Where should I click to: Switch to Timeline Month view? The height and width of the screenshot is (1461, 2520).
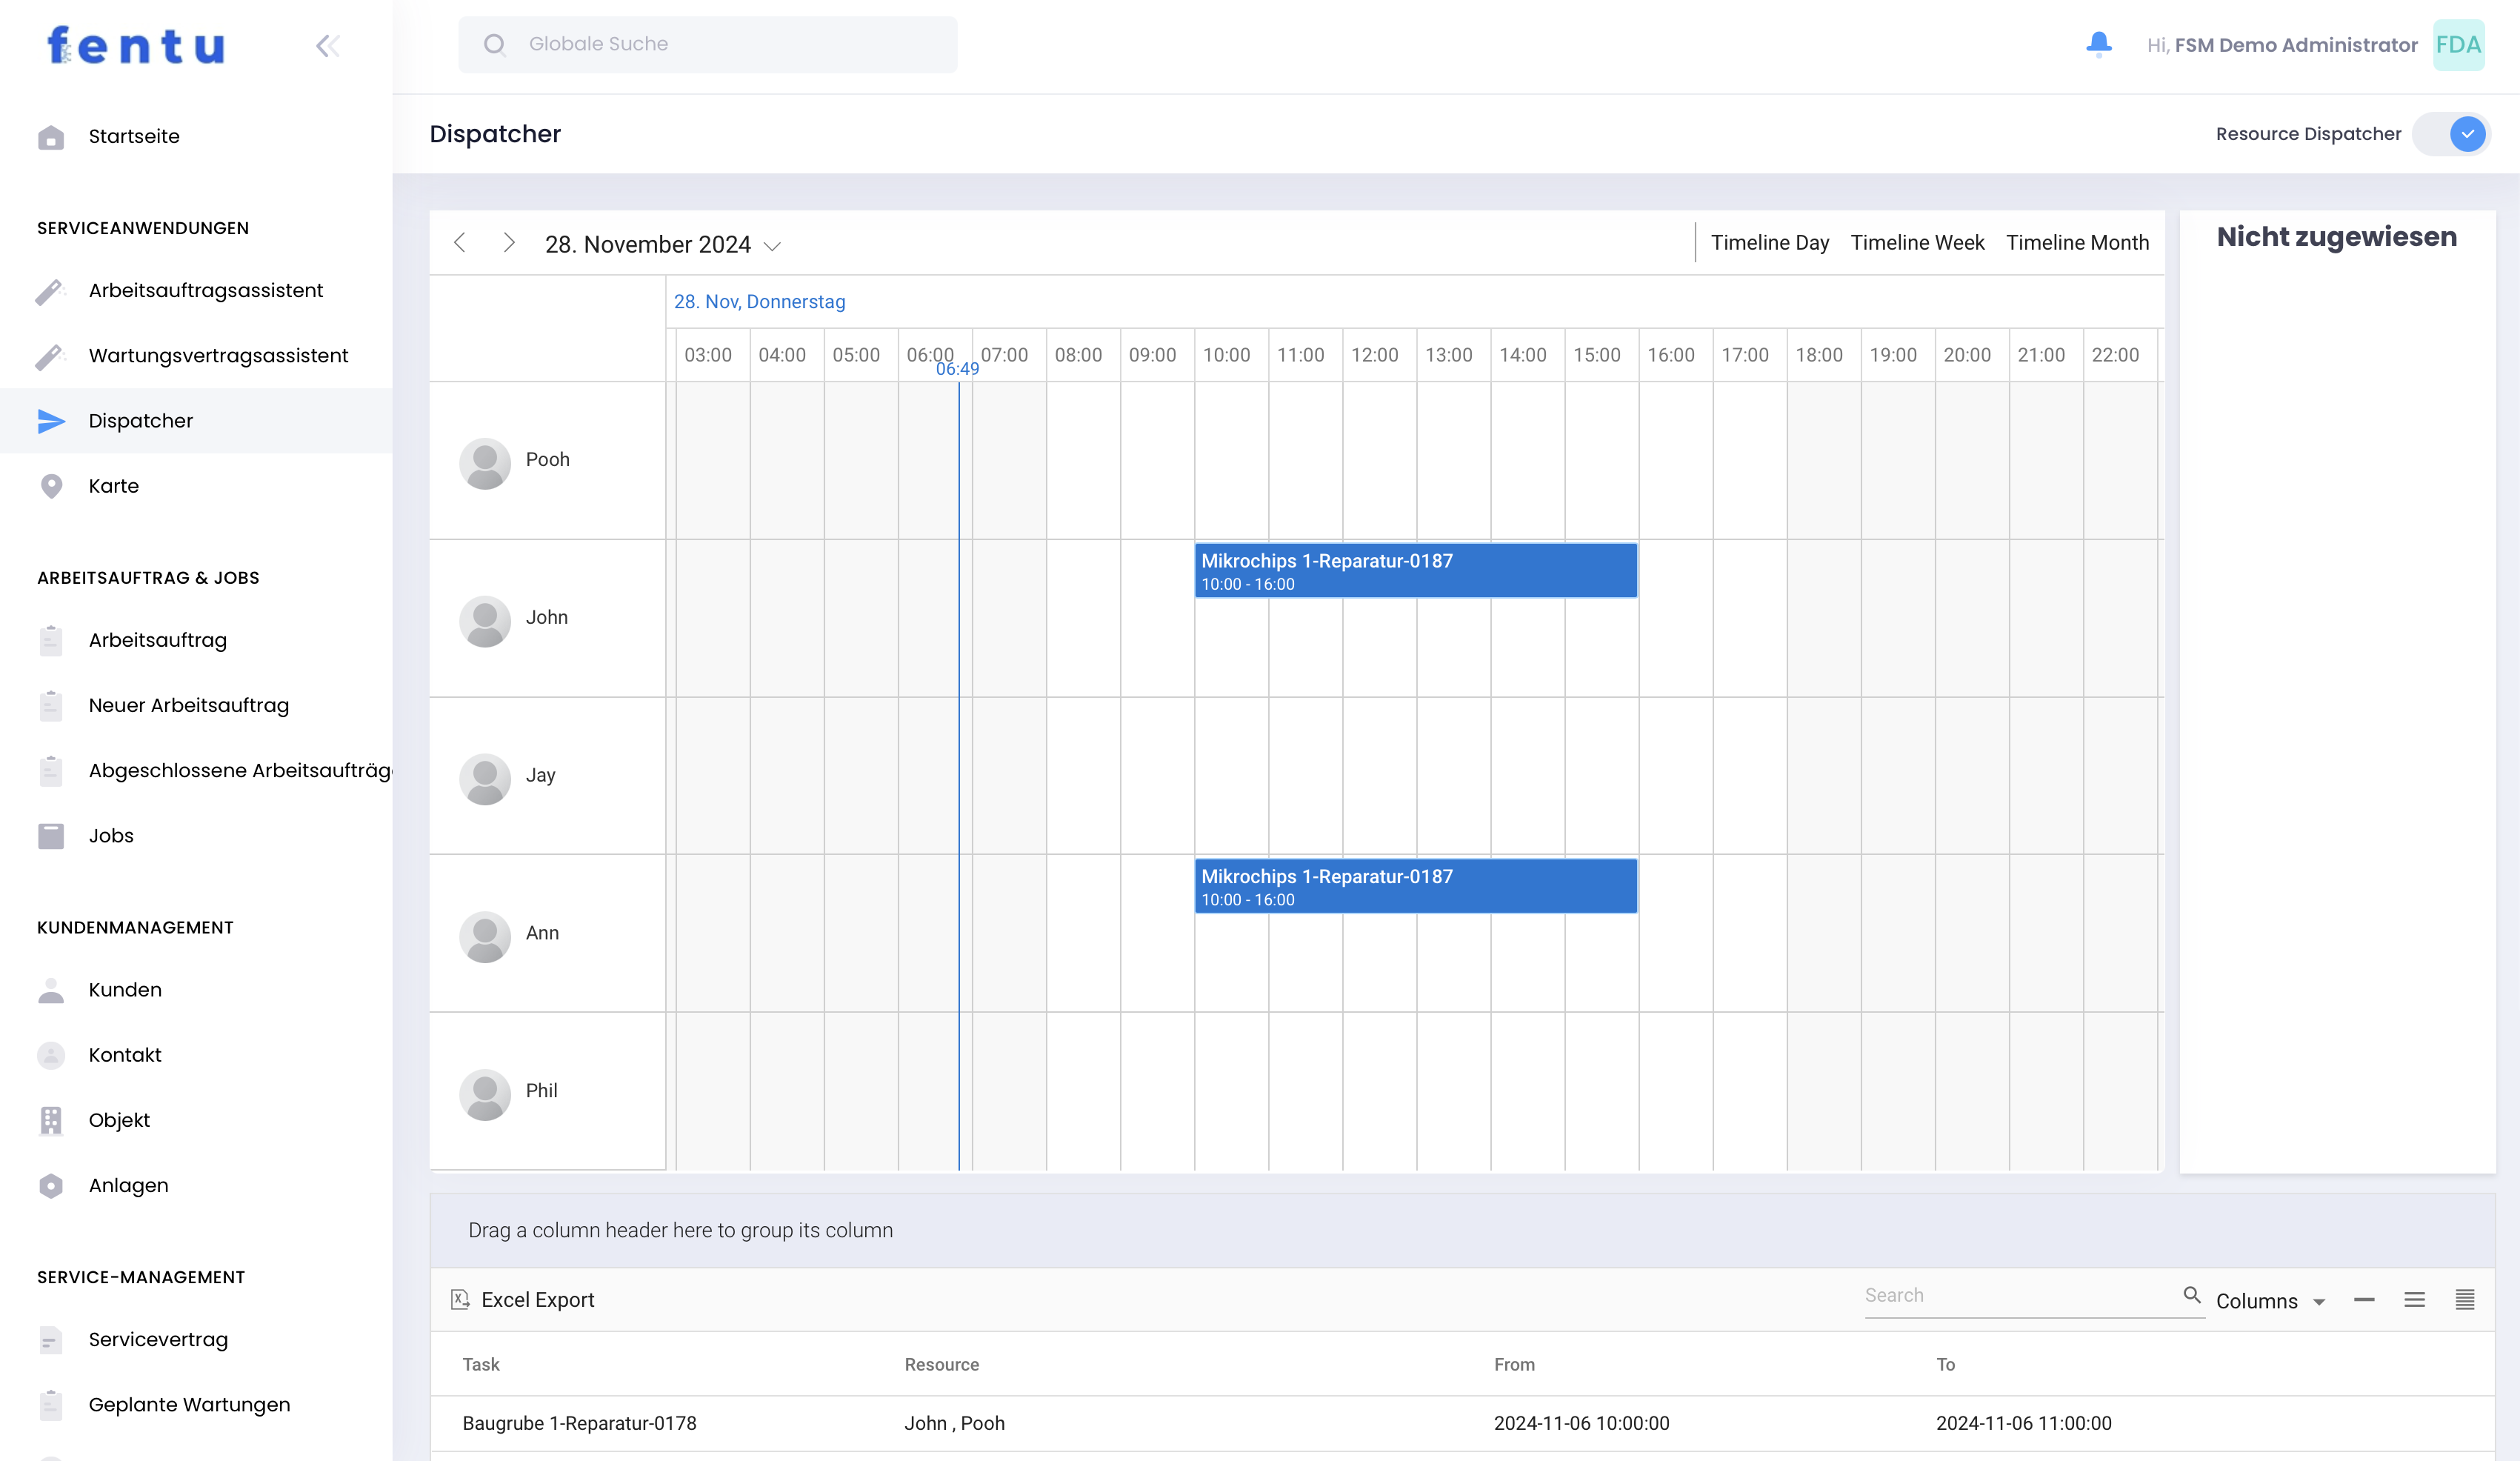2077,243
